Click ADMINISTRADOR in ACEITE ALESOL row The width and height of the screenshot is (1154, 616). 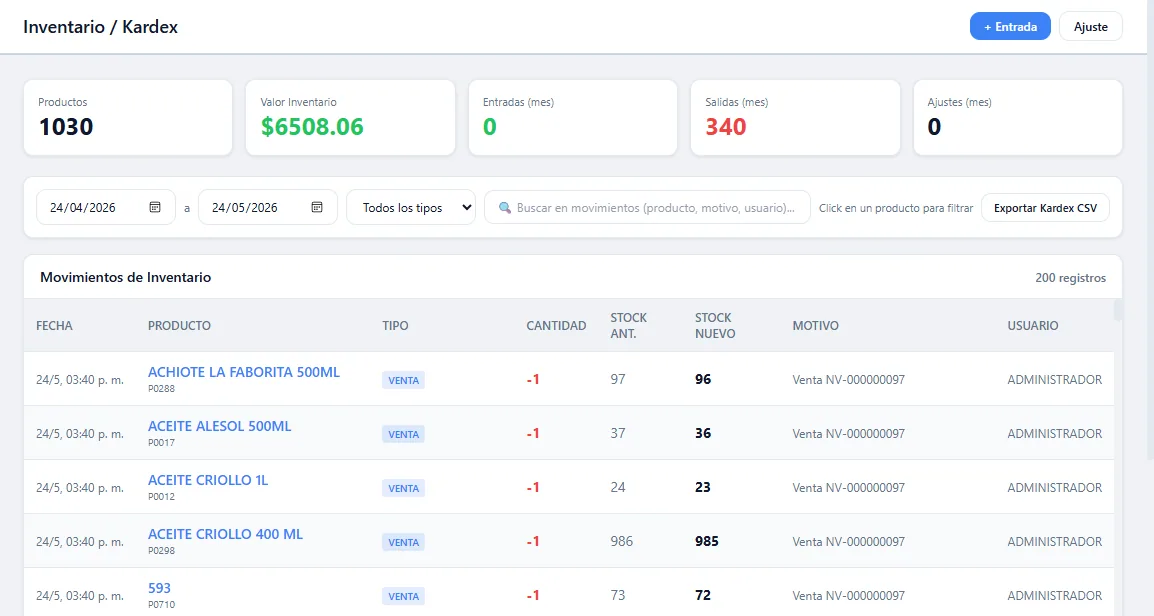[1055, 433]
